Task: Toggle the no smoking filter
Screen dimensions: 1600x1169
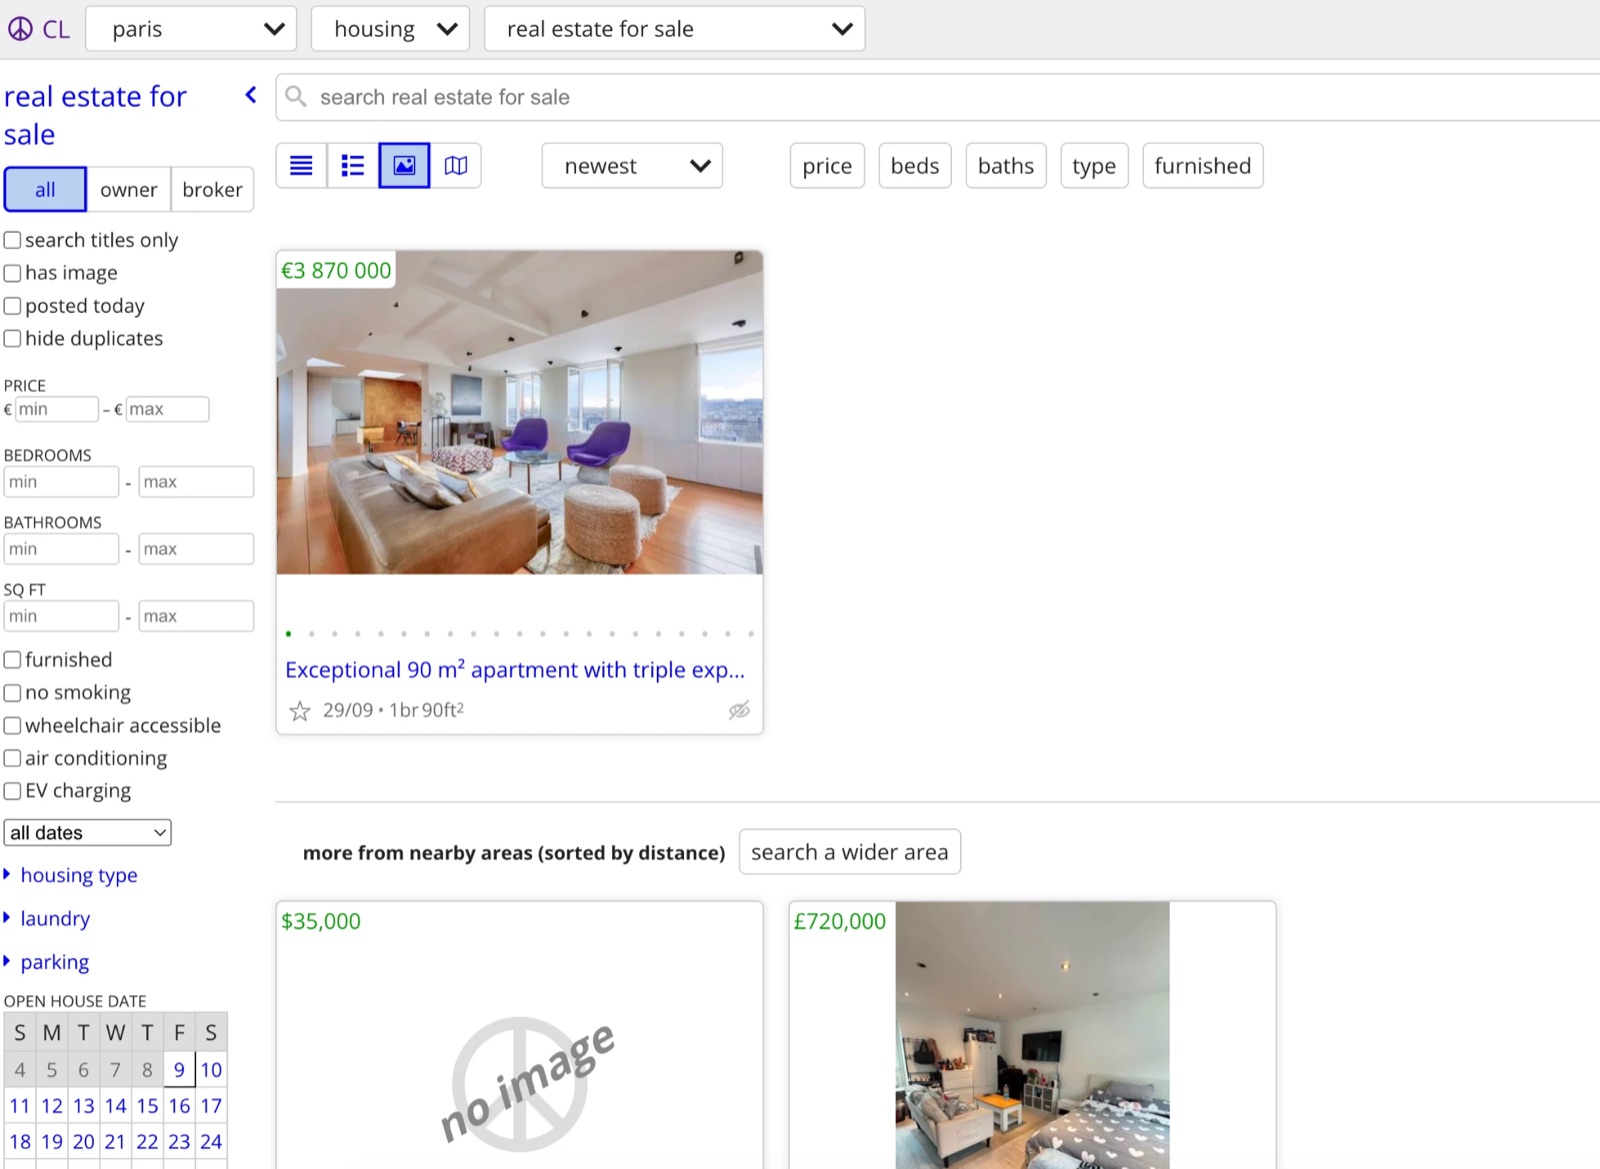Action: (x=12, y=693)
